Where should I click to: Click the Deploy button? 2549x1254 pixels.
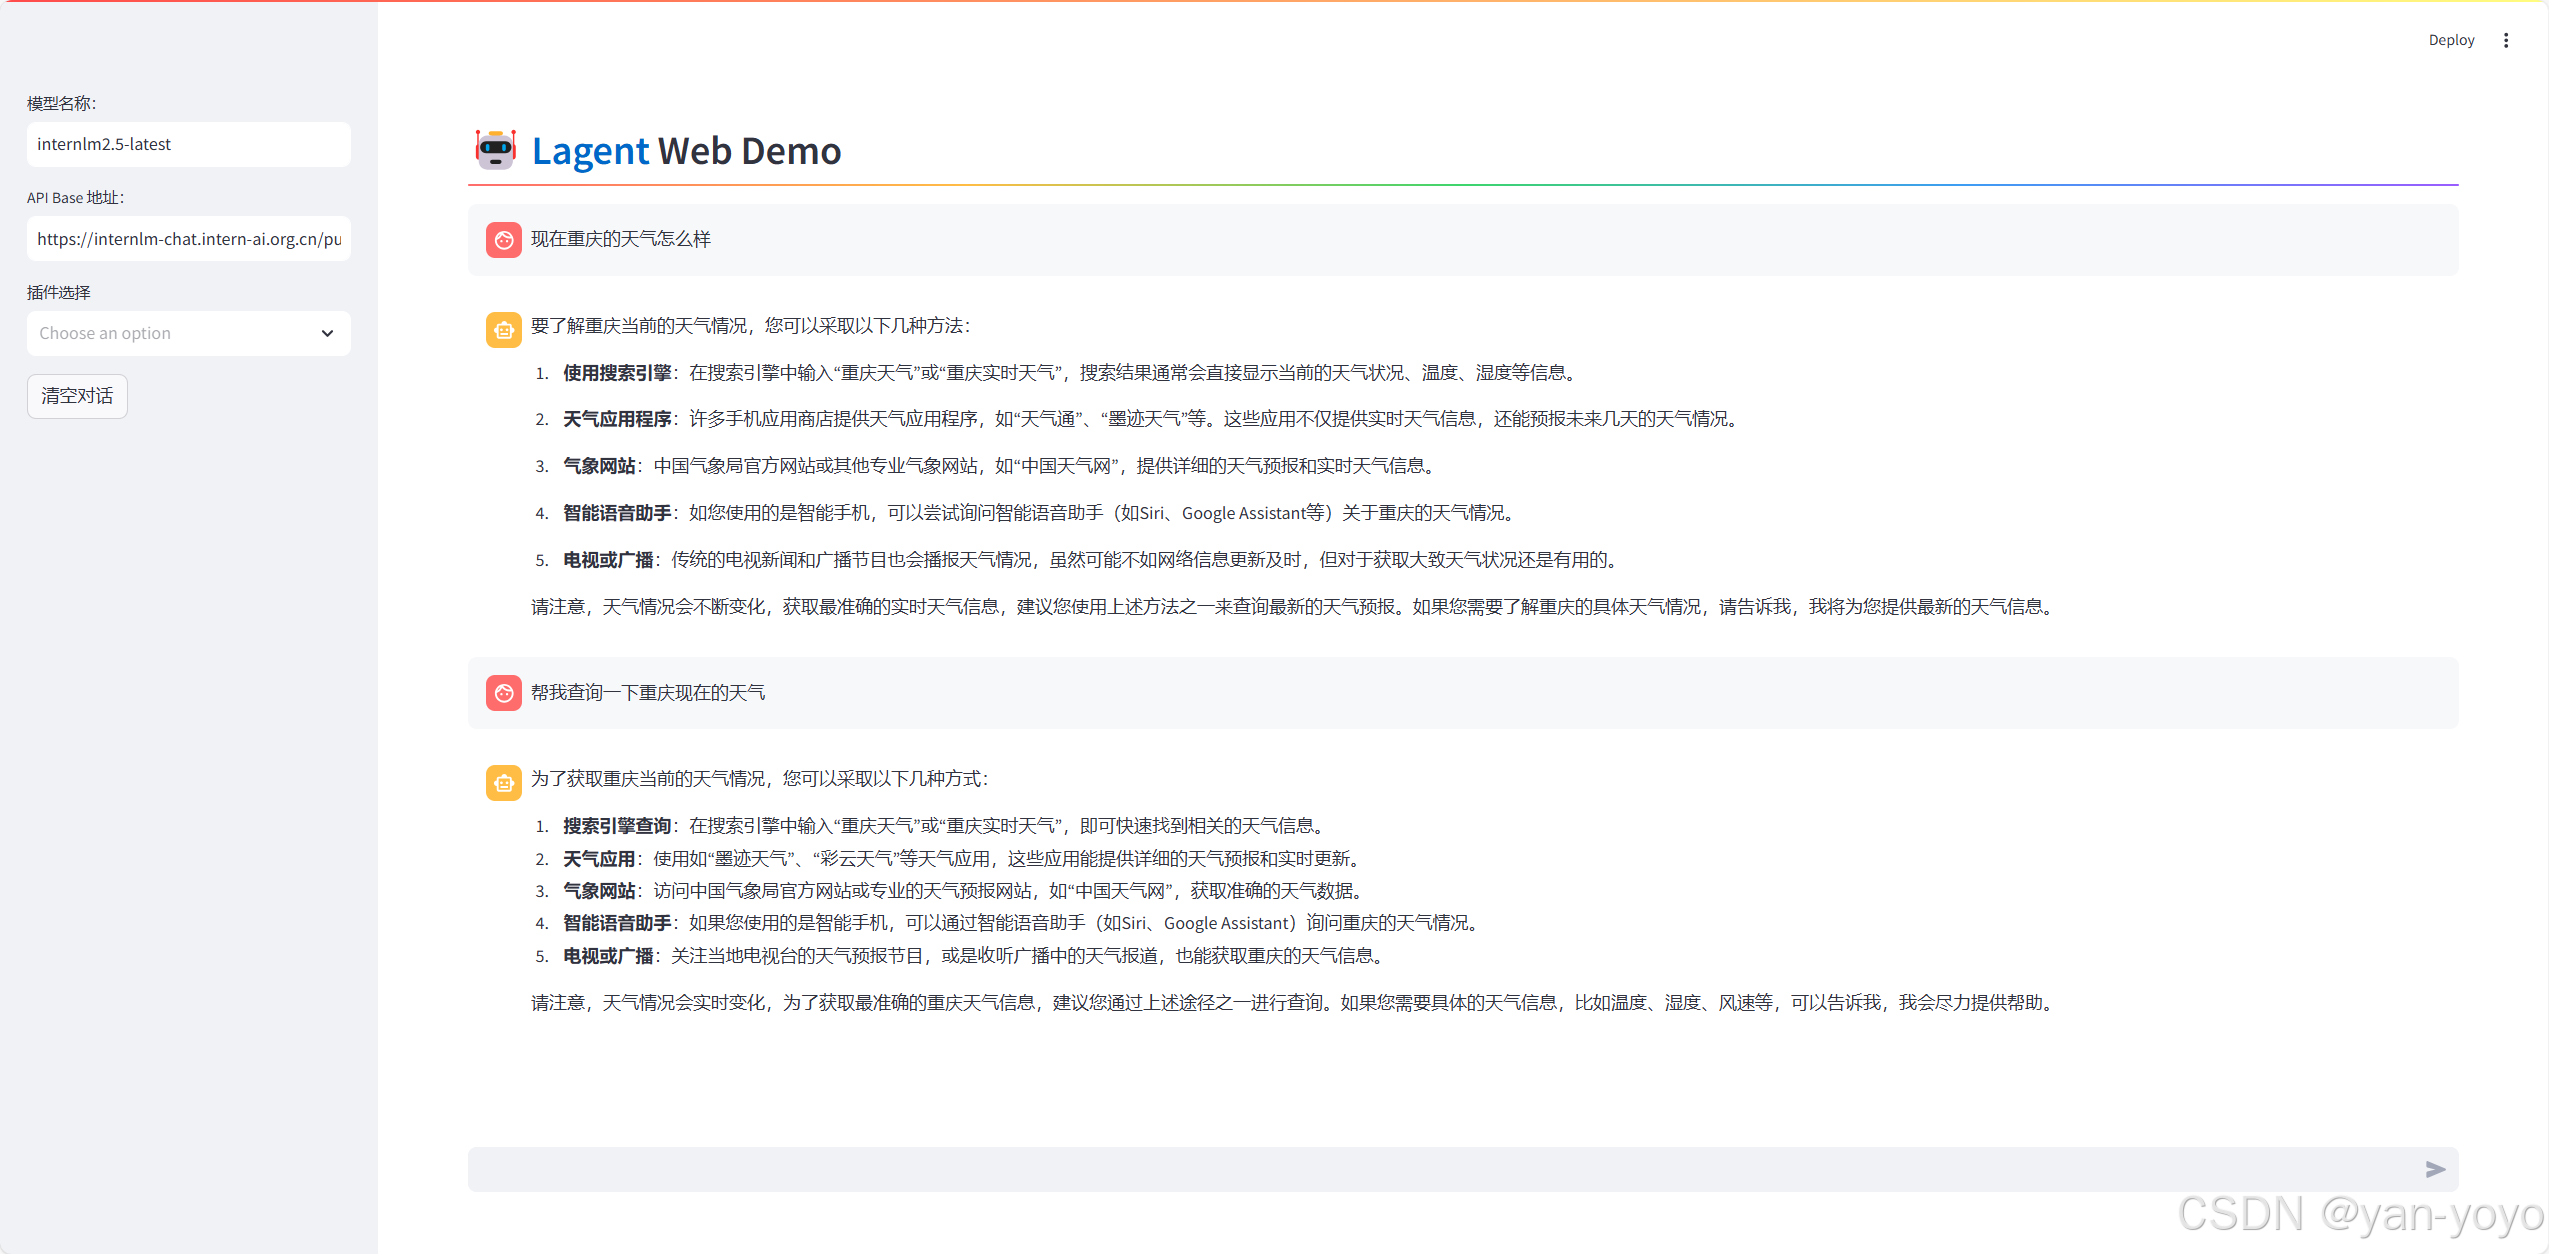point(2450,40)
